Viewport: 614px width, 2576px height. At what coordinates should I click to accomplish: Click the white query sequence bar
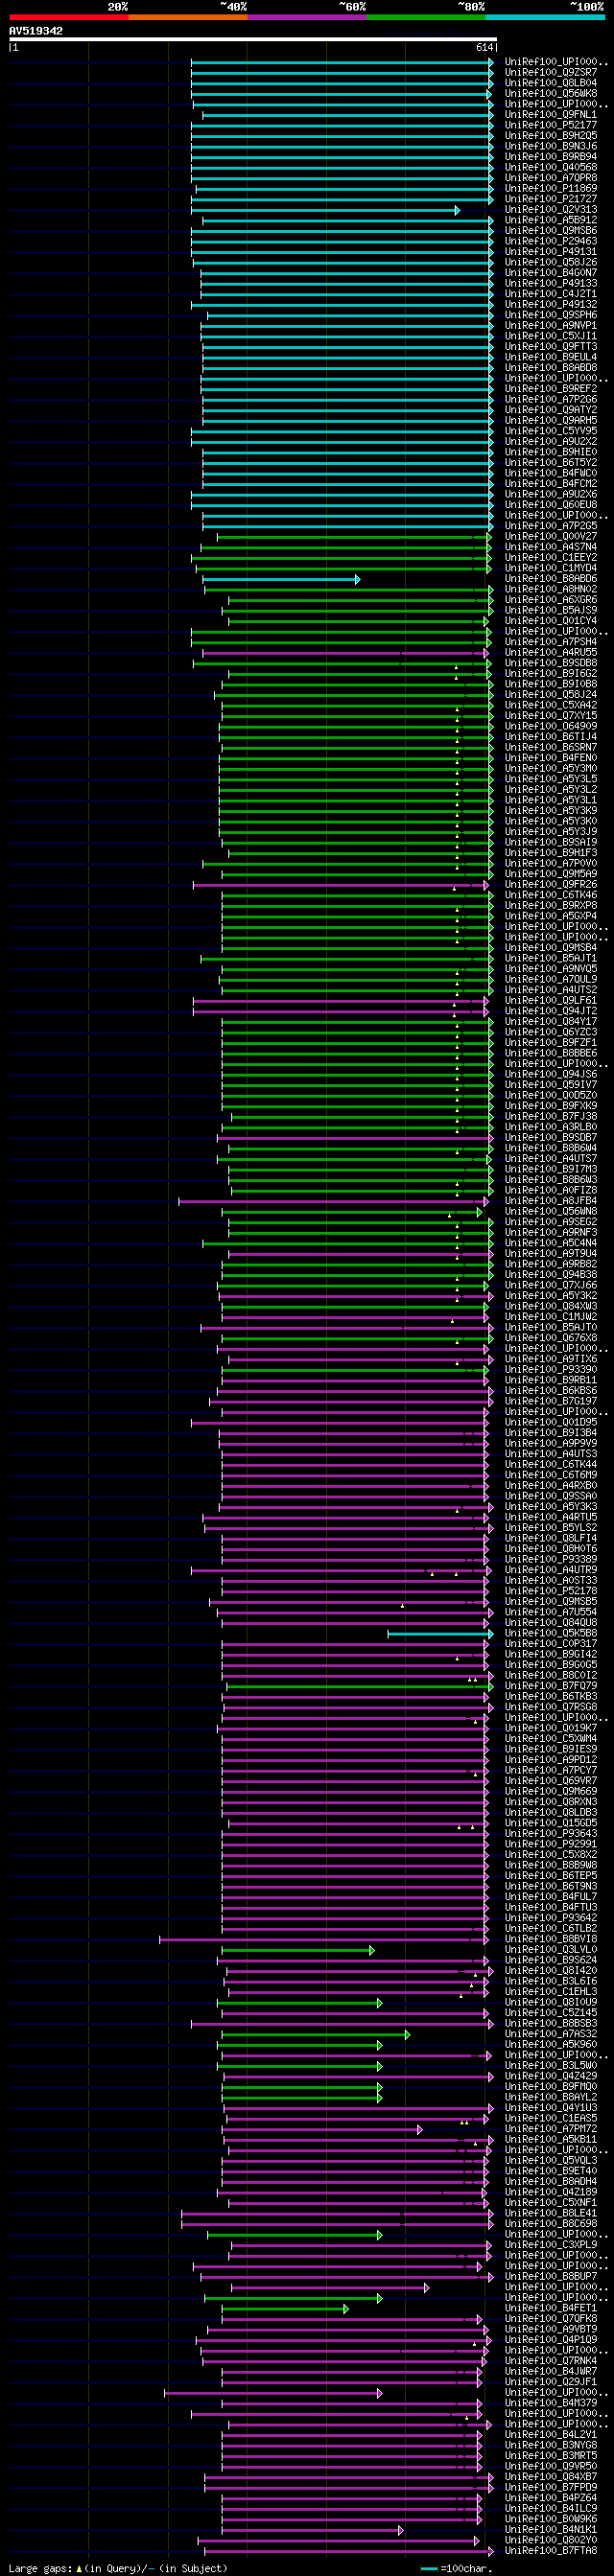tap(253, 39)
